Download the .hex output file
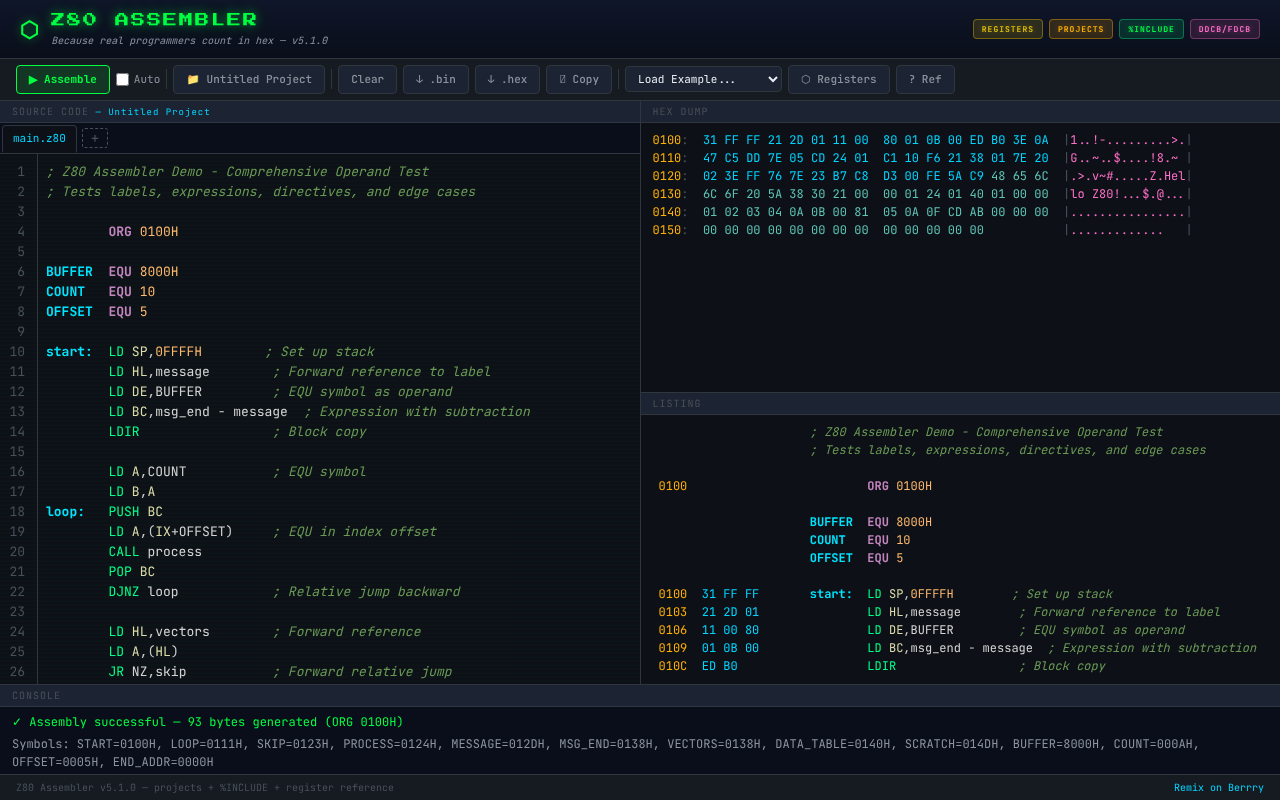This screenshot has width=1280, height=800. coord(507,79)
